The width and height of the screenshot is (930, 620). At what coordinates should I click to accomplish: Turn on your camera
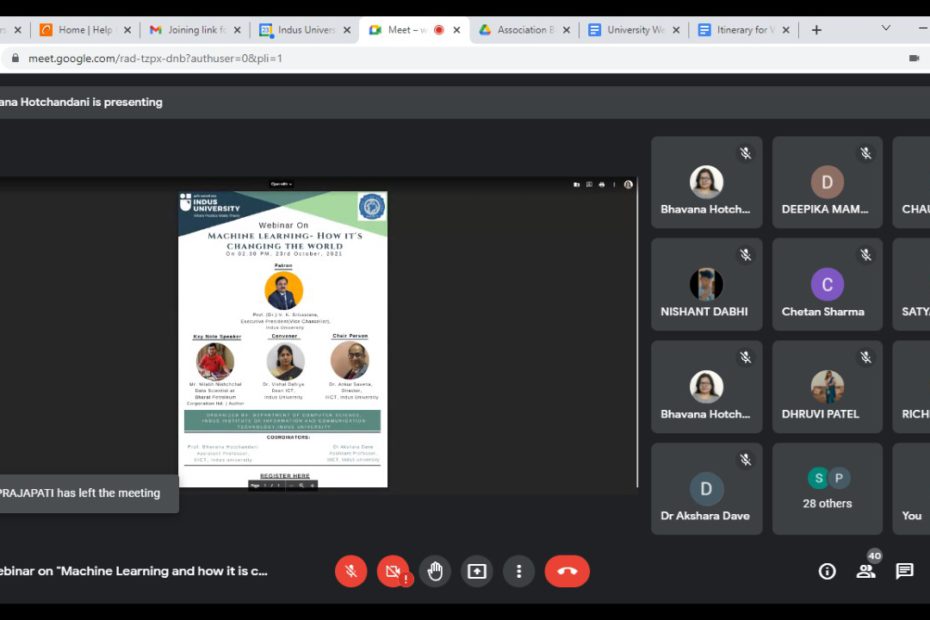tap(393, 571)
